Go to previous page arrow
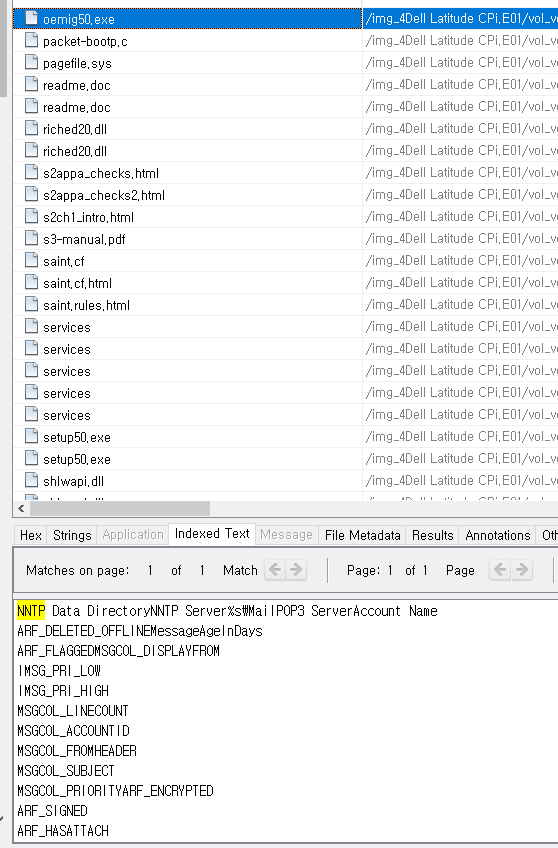The height and width of the screenshot is (848, 558). tap(500, 569)
